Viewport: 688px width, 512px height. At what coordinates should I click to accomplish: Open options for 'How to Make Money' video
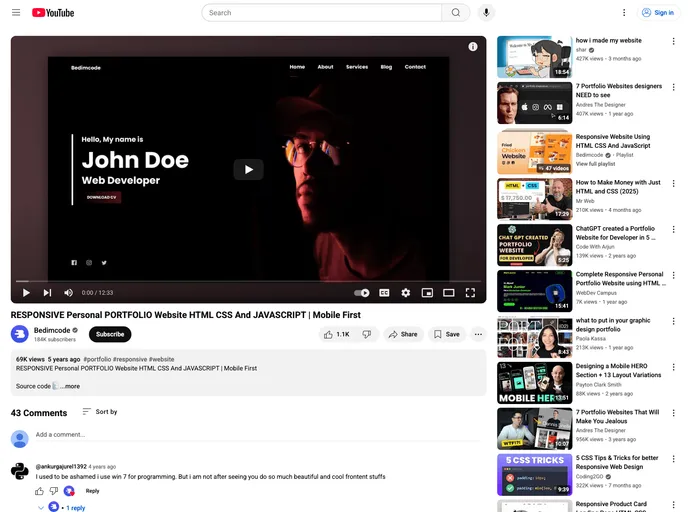(674, 183)
